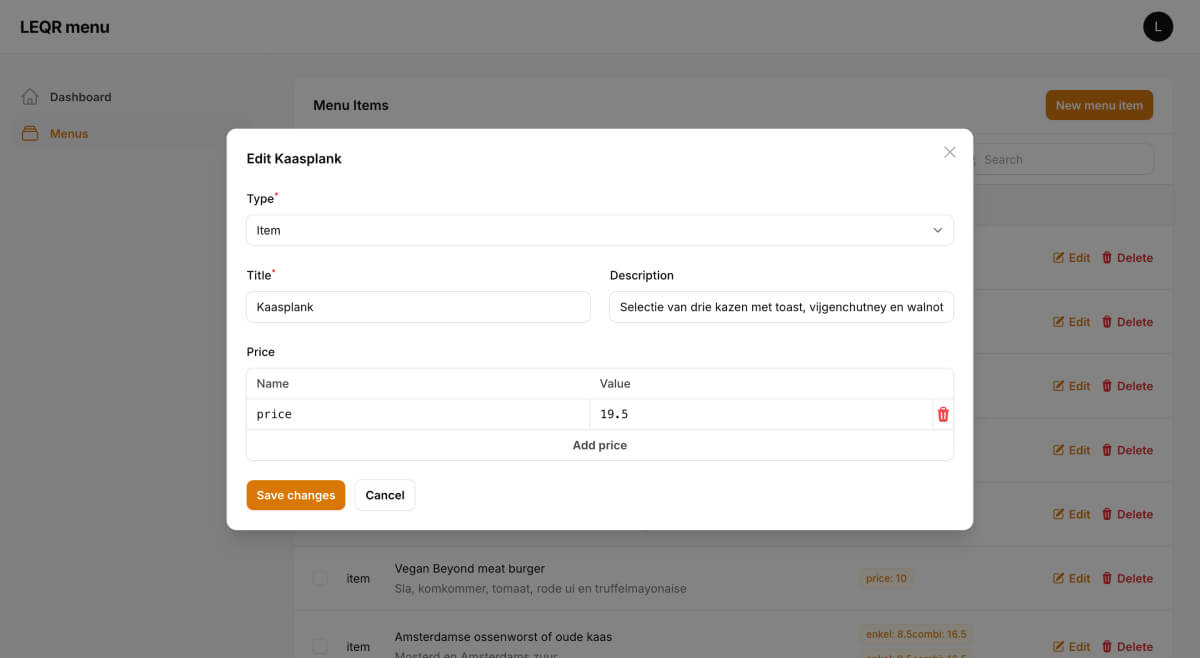Open Menus in the sidebar
Image resolution: width=1200 pixels, height=658 pixels.
click(69, 134)
